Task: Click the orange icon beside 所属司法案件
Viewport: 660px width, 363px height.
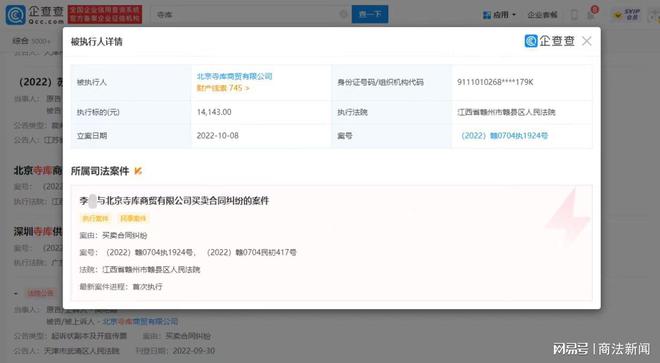Action: click(x=138, y=171)
